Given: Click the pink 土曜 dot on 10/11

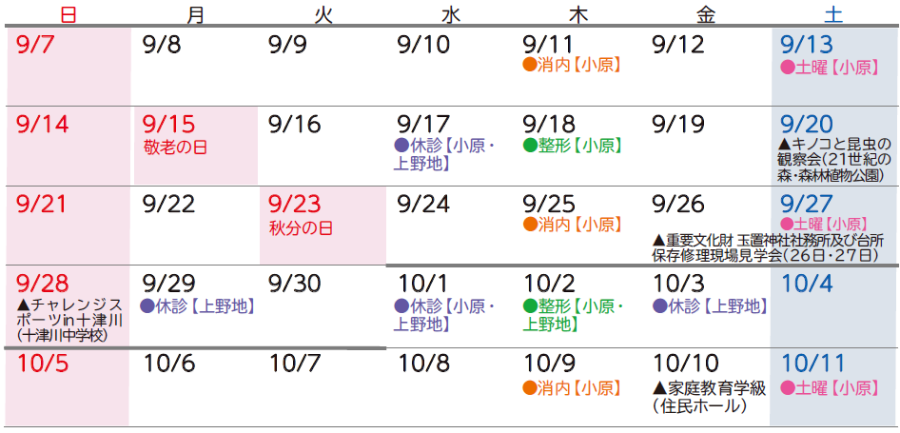Looking at the screenshot, I should [787, 386].
